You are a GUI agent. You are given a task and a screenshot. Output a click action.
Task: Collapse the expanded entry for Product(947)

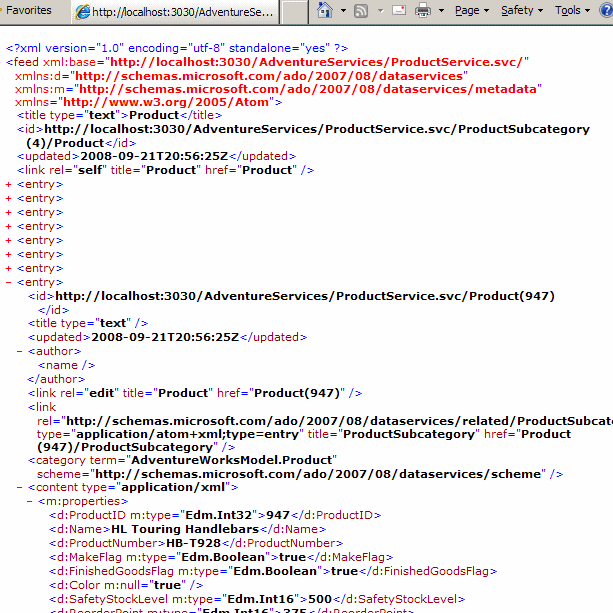(9, 283)
